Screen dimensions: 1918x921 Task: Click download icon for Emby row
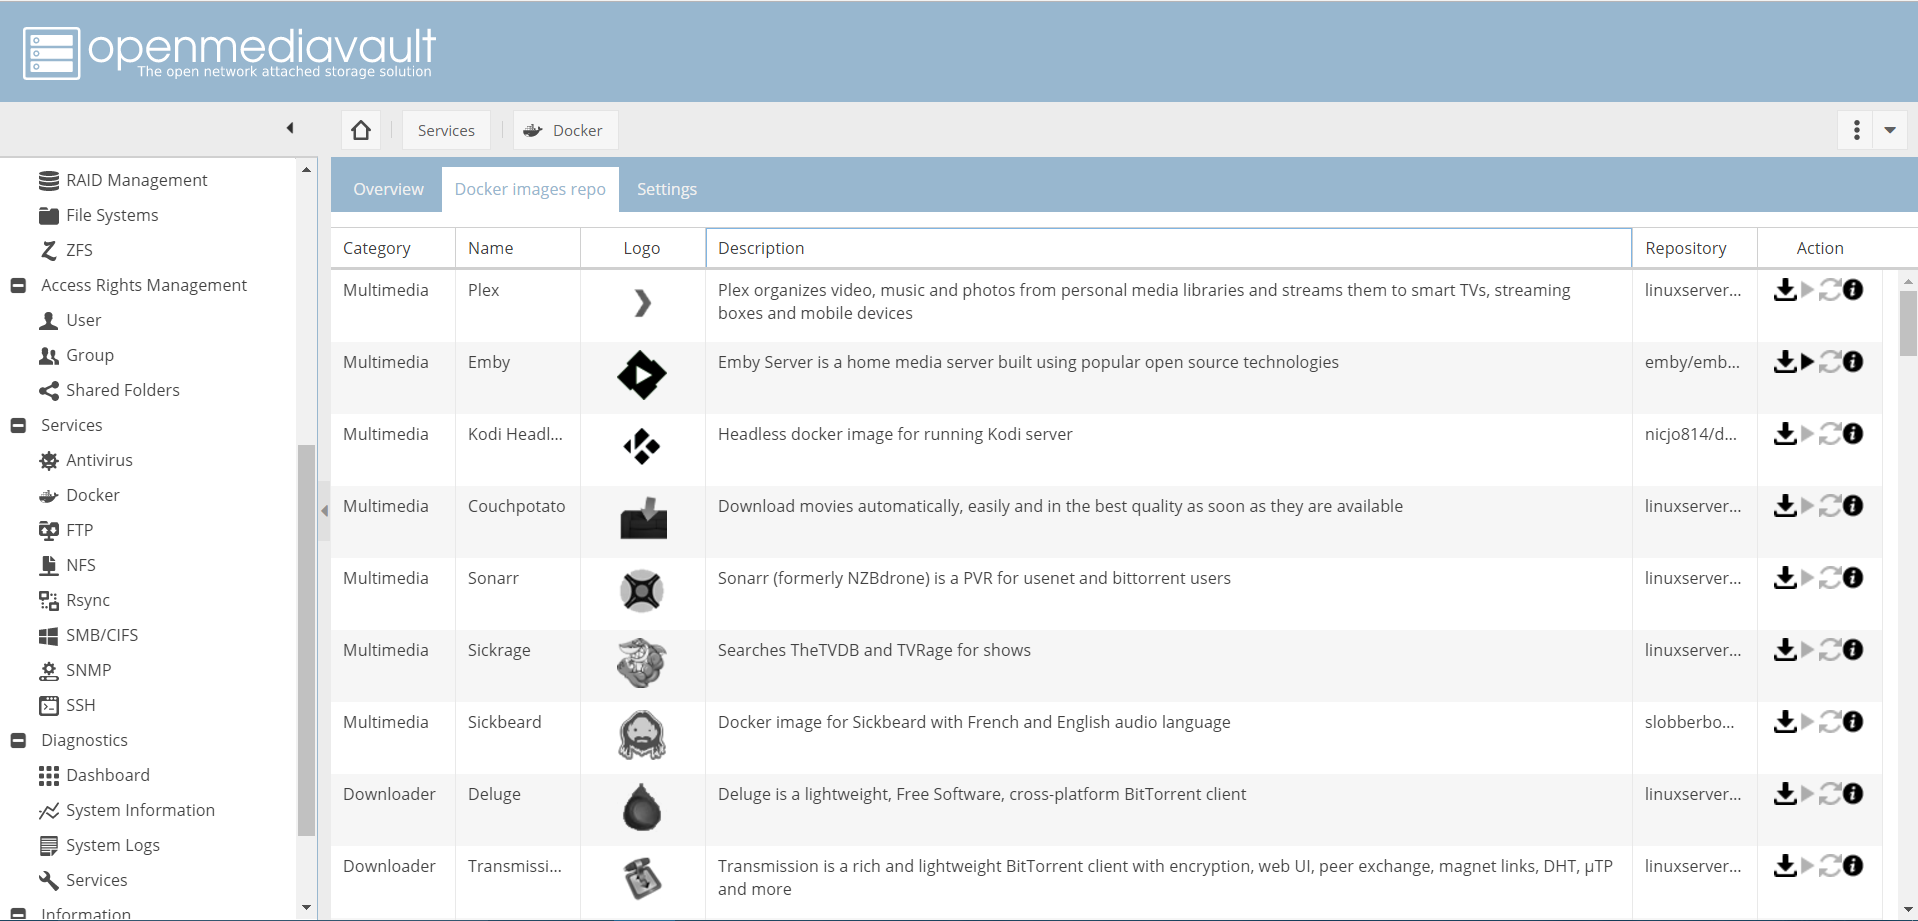coord(1785,362)
